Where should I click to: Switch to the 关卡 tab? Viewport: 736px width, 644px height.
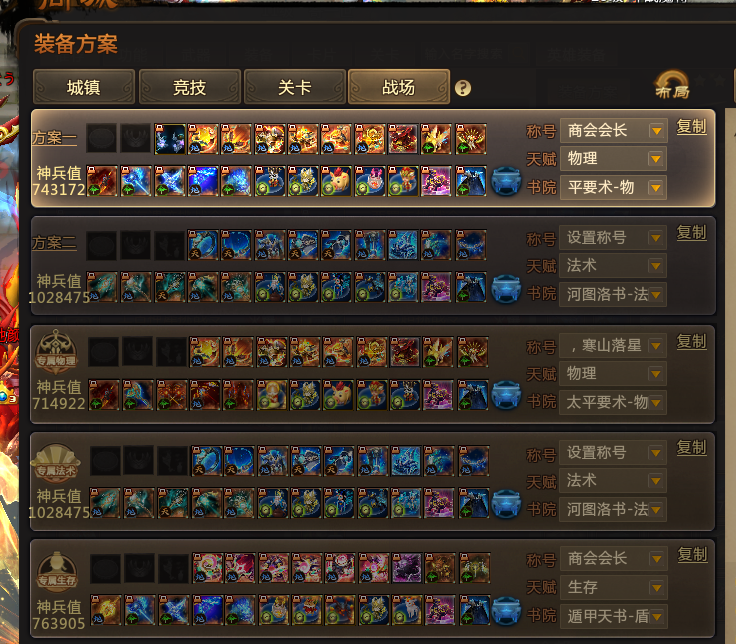coord(295,87)
